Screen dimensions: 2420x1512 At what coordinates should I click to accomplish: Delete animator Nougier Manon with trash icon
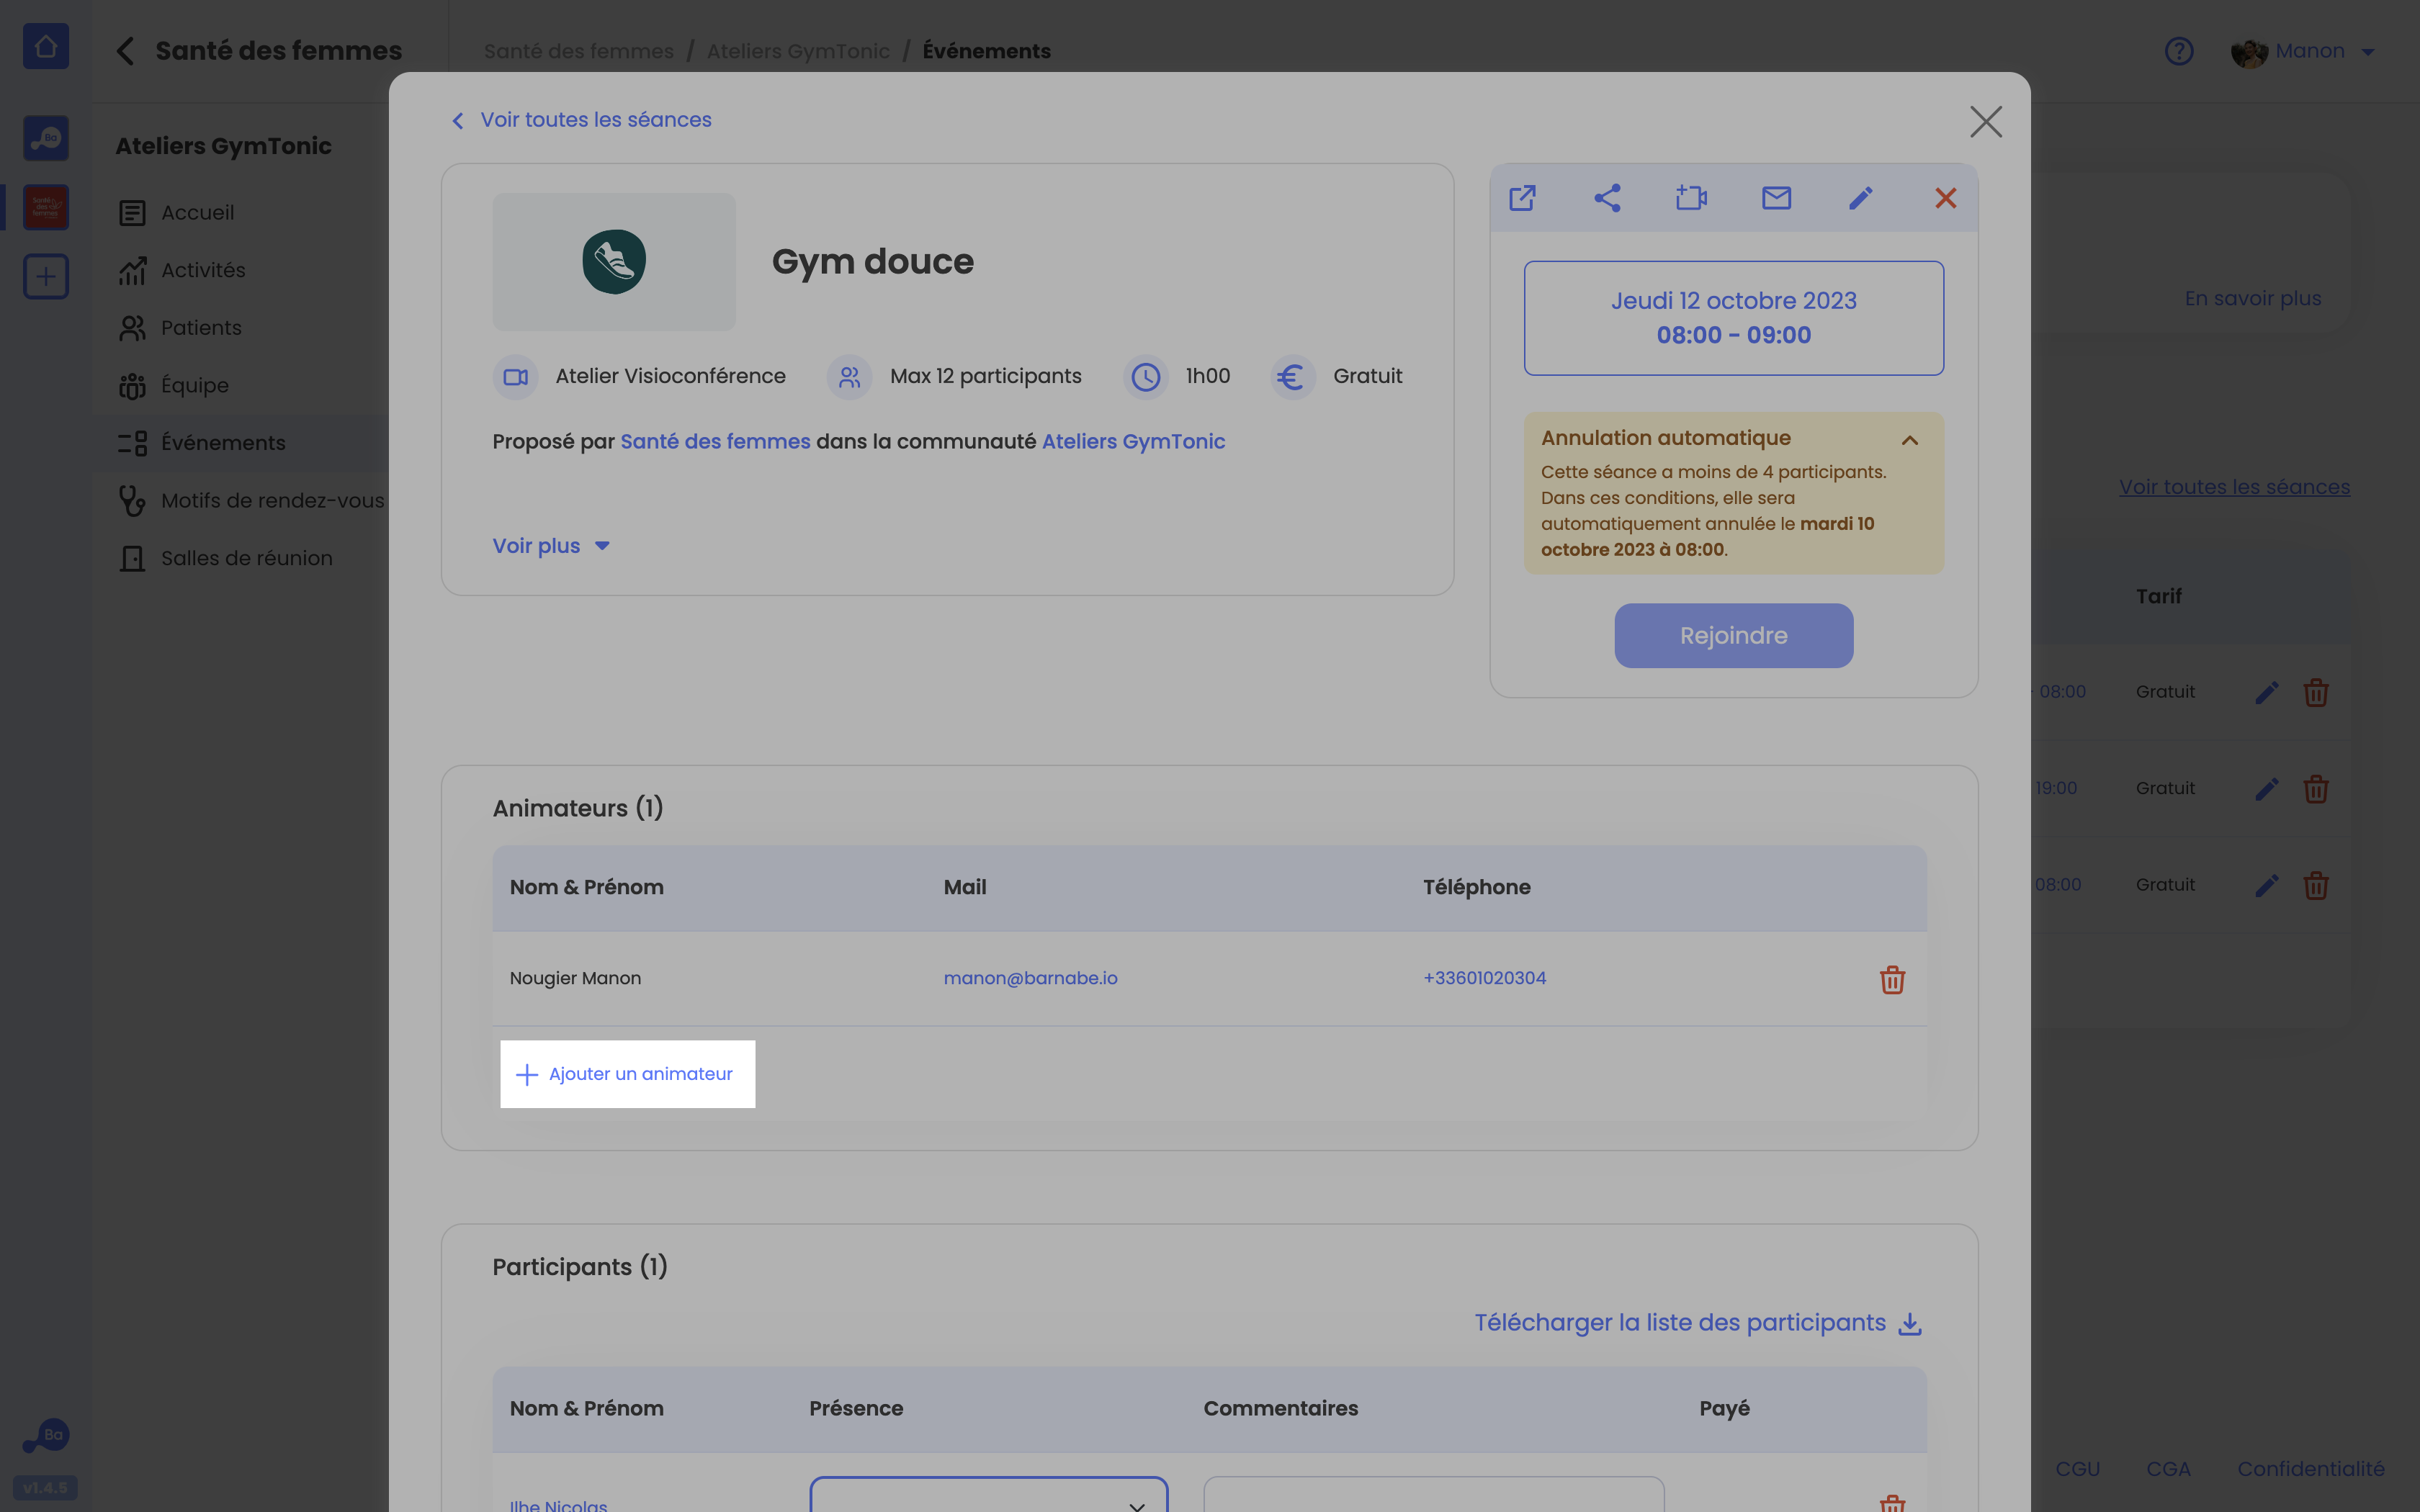click(1892, 979)
